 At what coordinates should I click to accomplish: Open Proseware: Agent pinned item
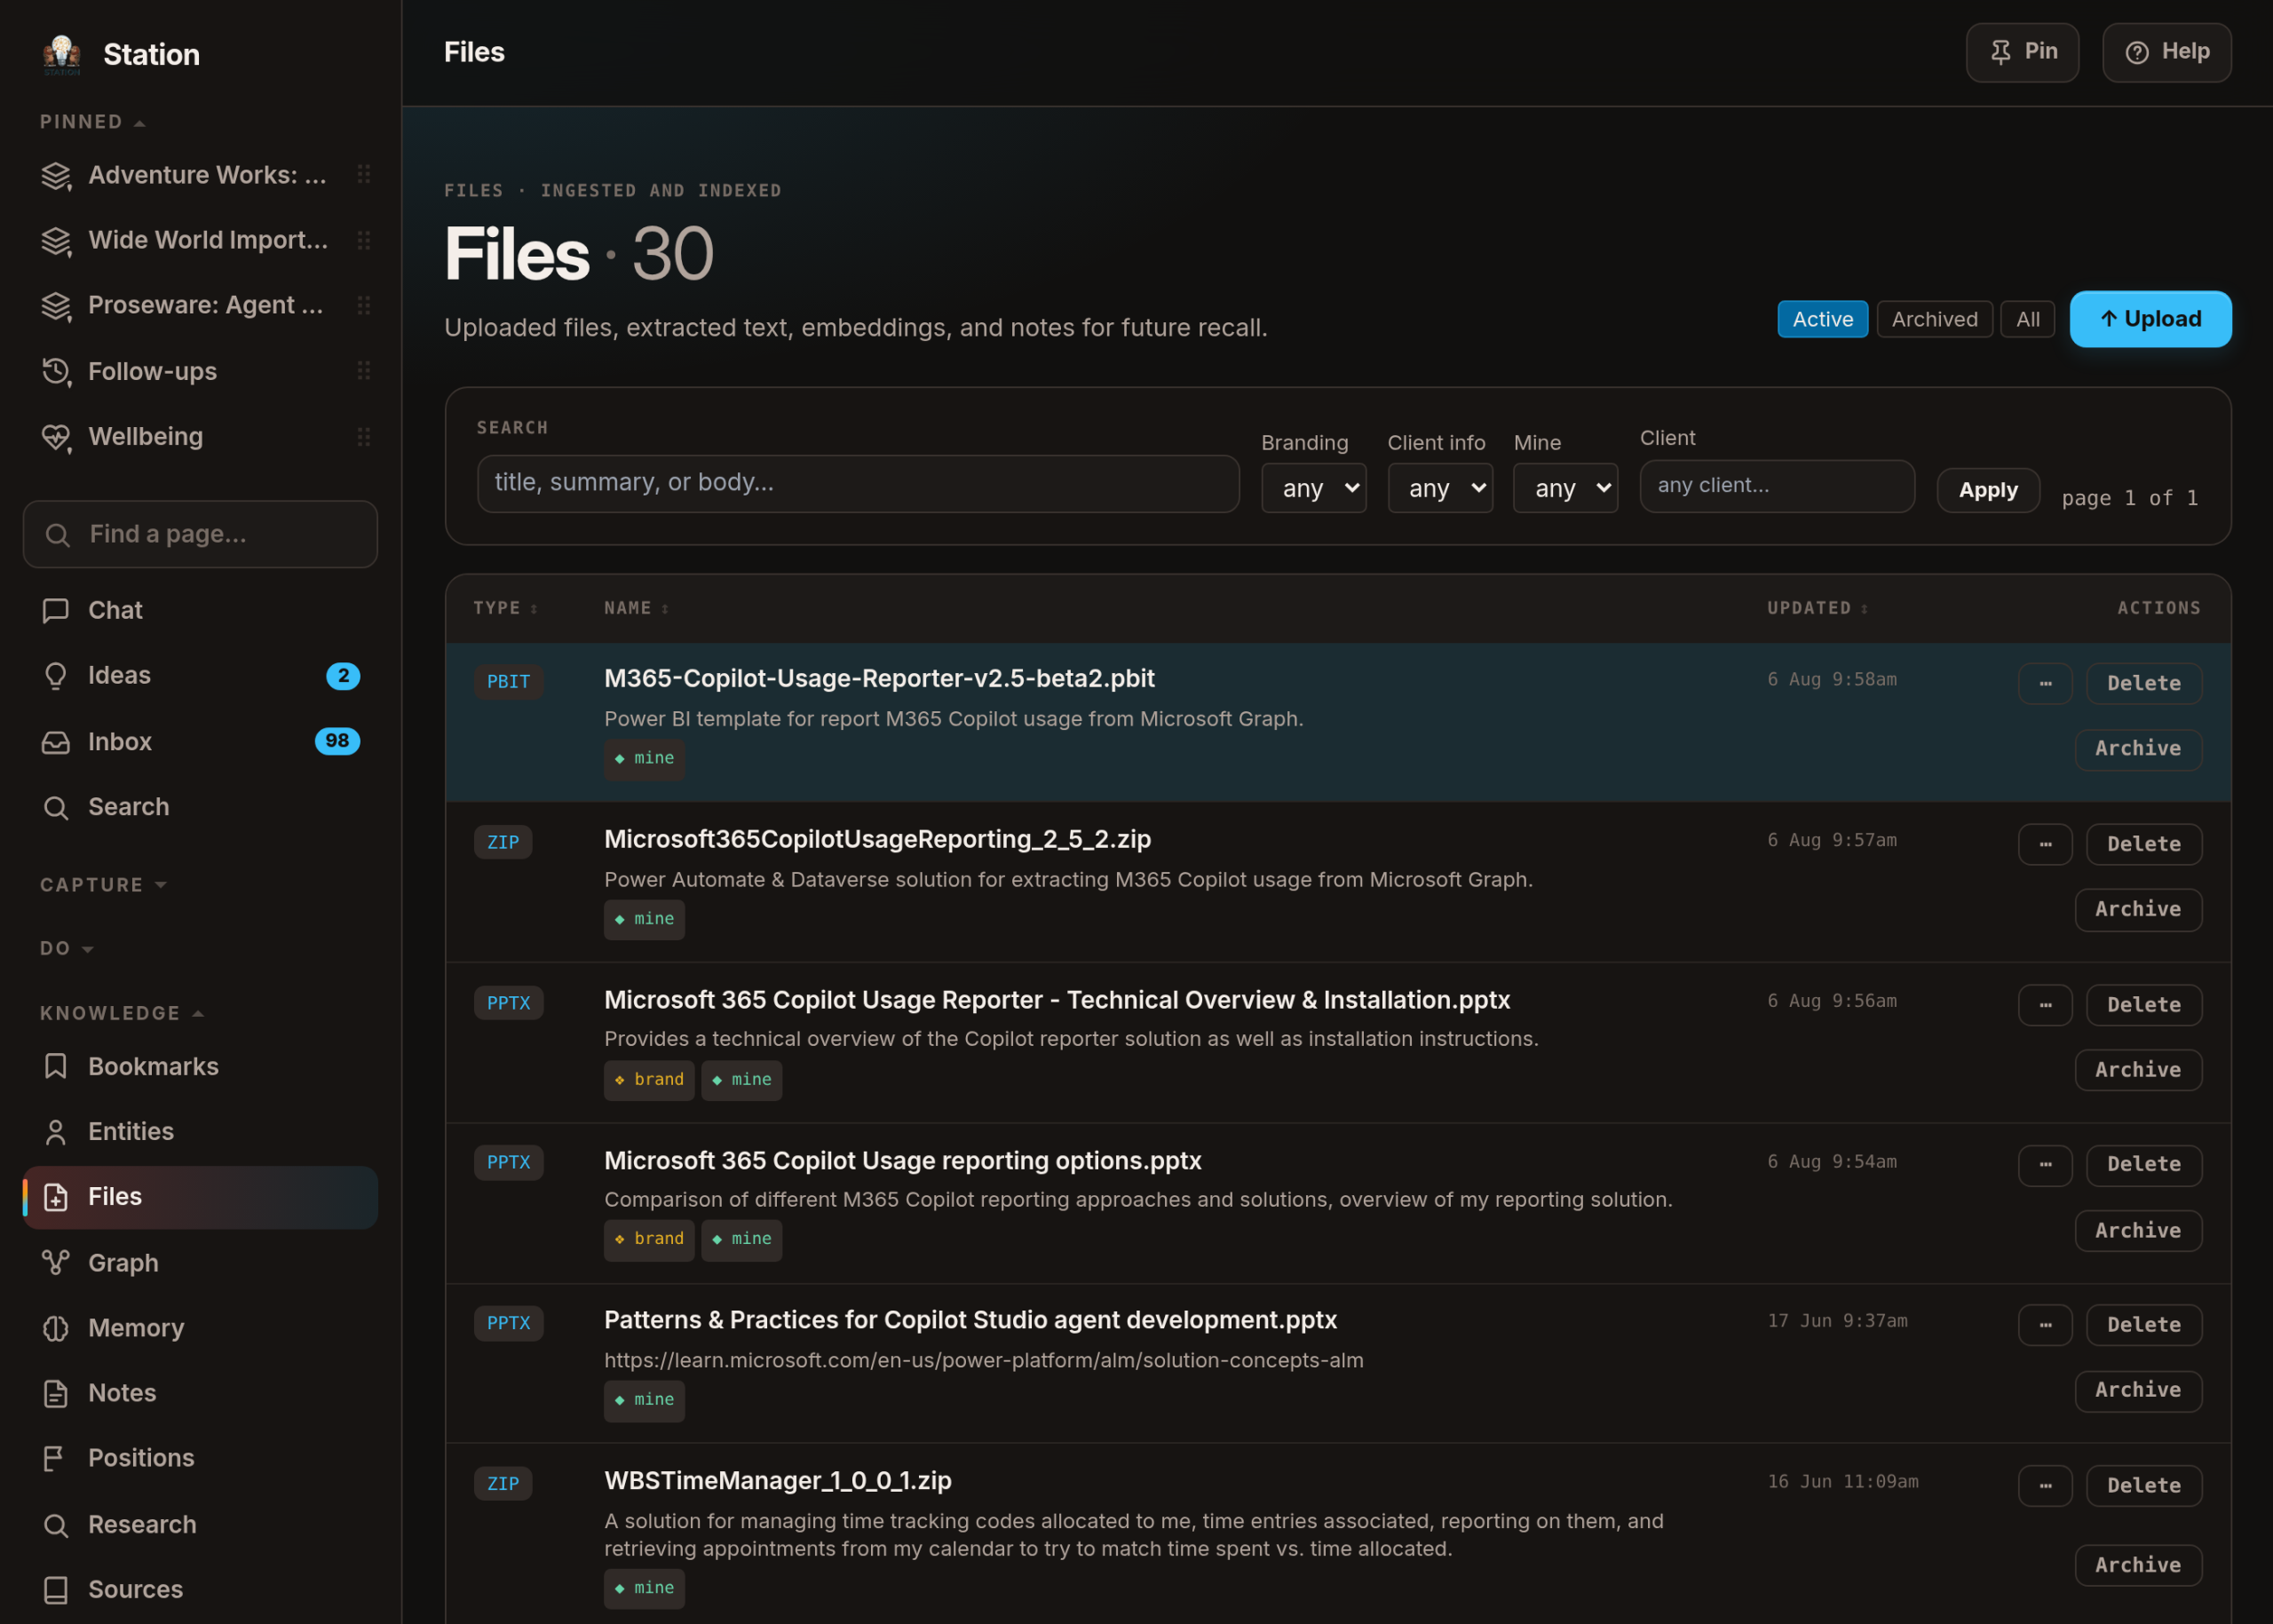[200, 305]
